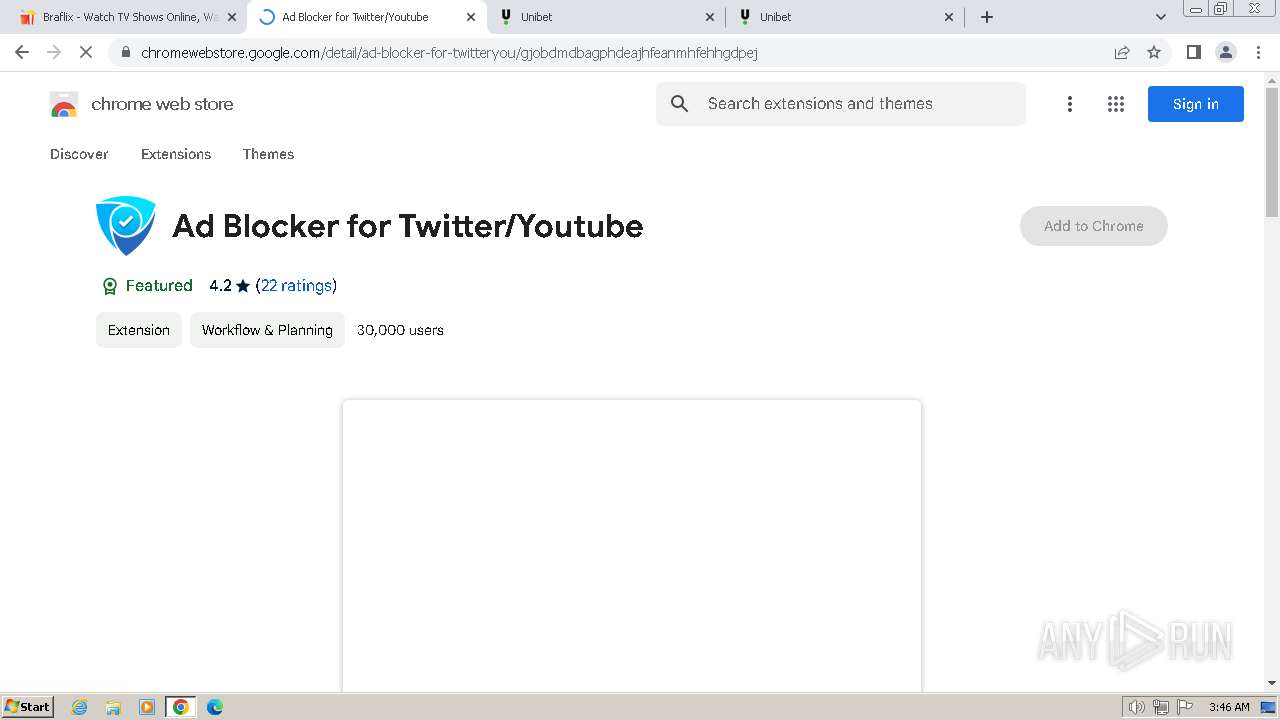
Task: Click the 4.2 star rating text
Action: [230, 286]
